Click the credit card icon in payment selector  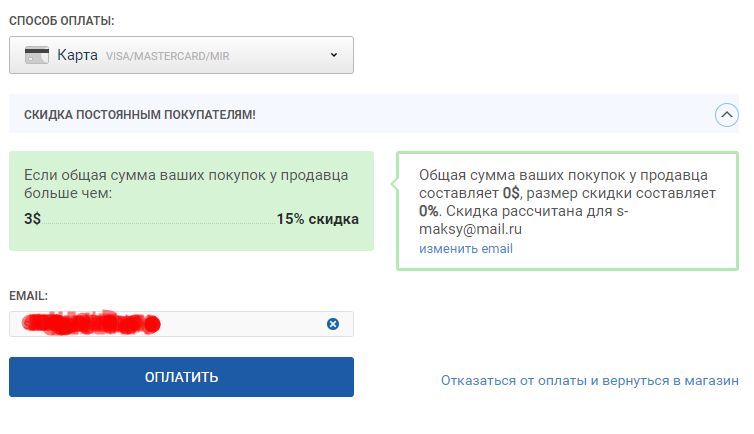38,55
